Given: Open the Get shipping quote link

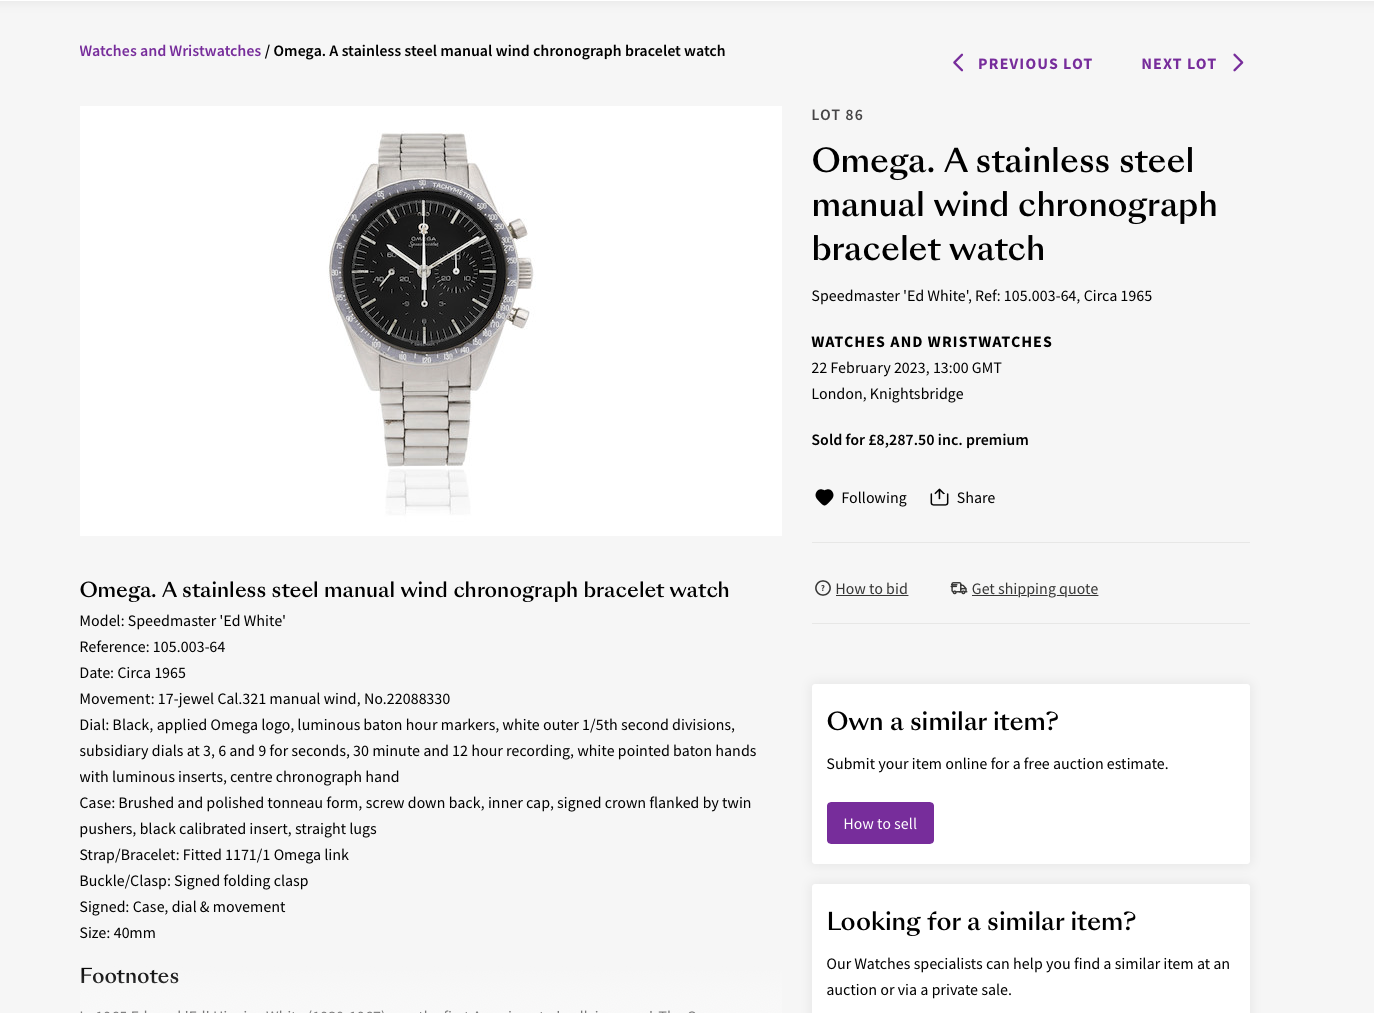Looking at the screenshot, I should click(1034, 589).
